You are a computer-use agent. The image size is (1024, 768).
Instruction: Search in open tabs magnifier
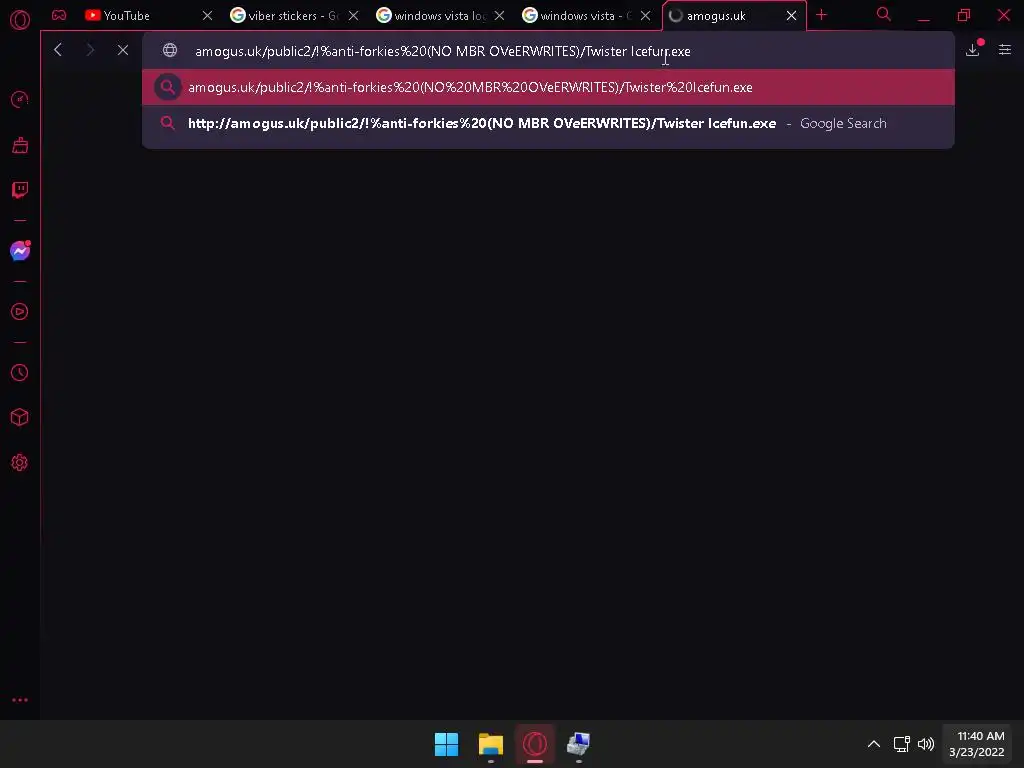pyautogui.click(x=884, y=14)
